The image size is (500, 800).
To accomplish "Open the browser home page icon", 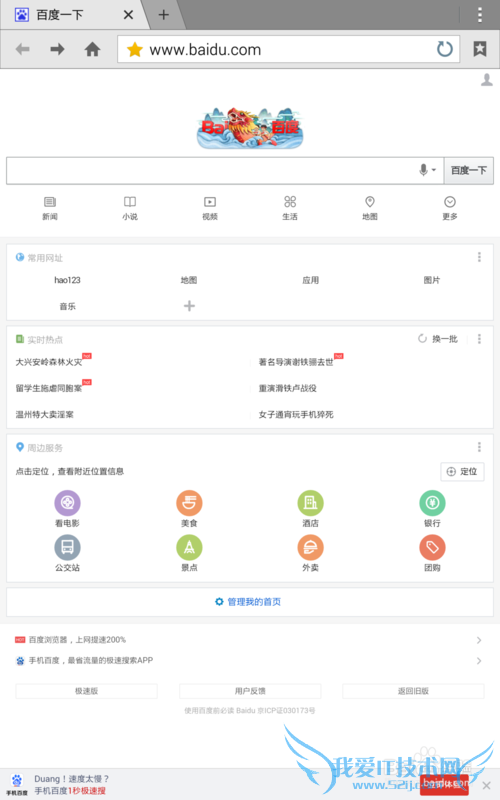I will coord(92,49).
